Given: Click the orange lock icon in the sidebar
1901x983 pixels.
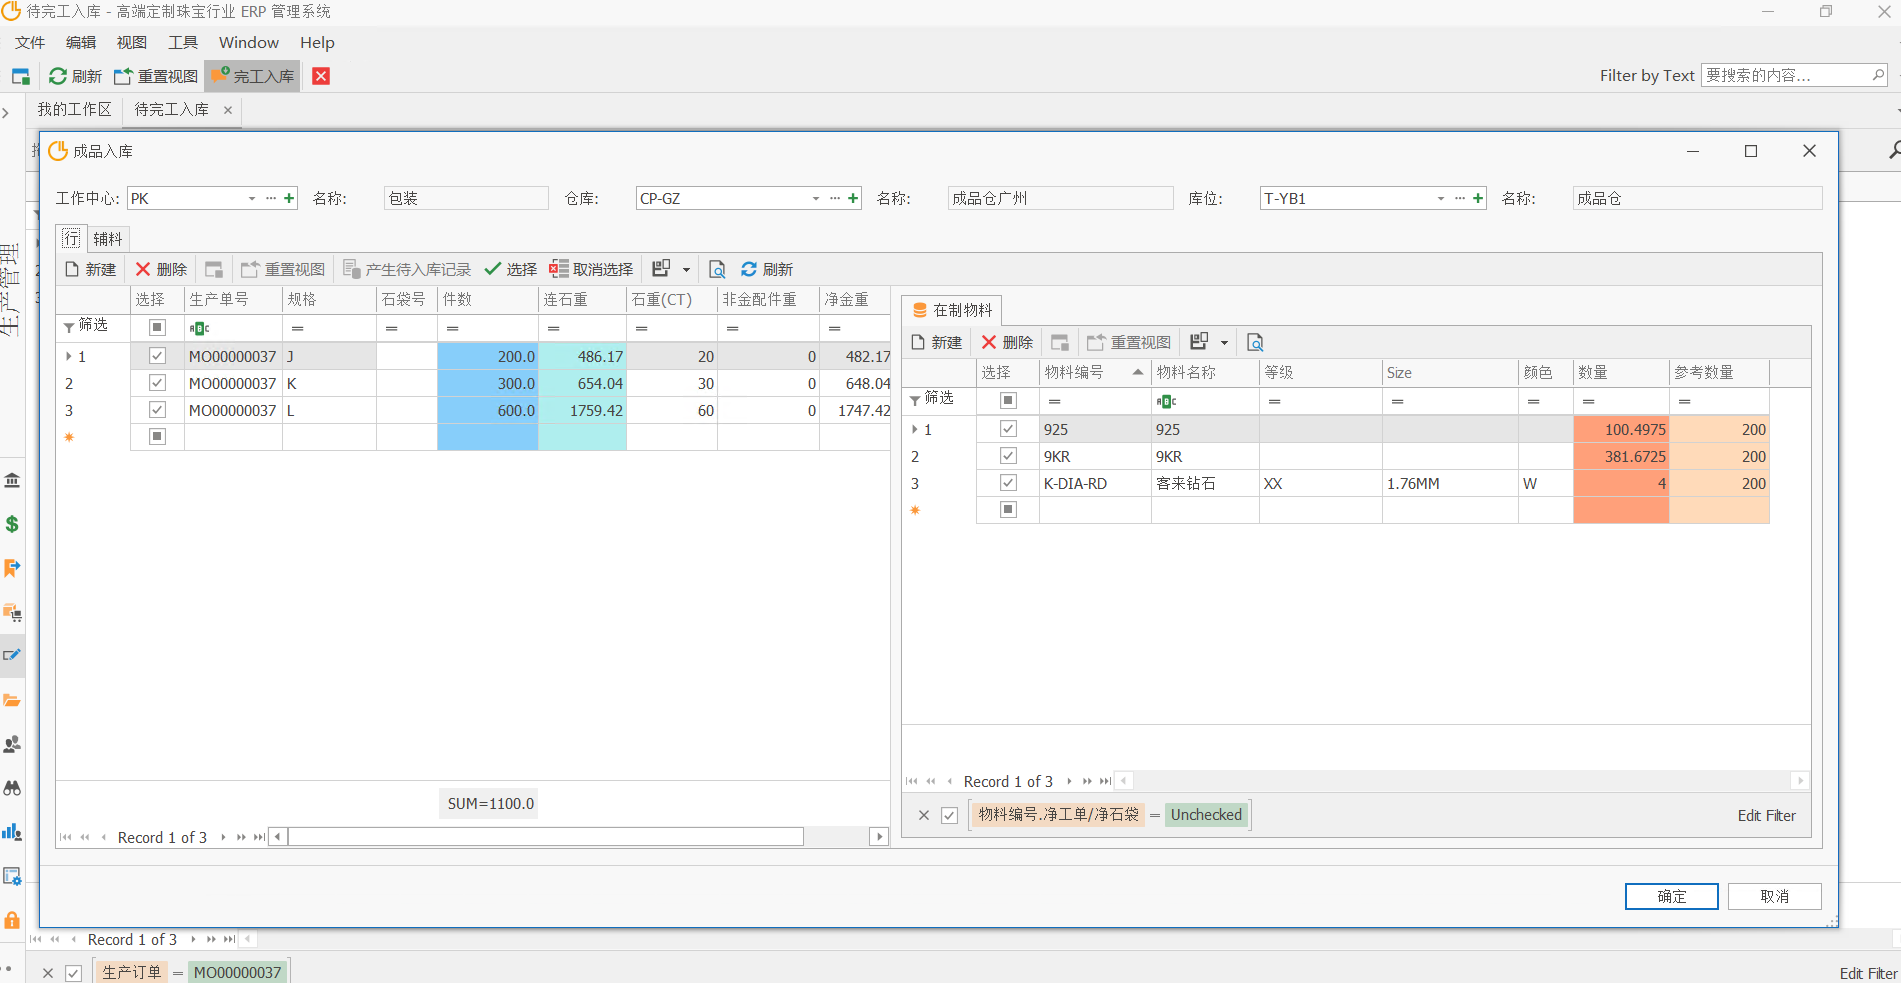Looking at the screenshot, I should tap(12, 920).
